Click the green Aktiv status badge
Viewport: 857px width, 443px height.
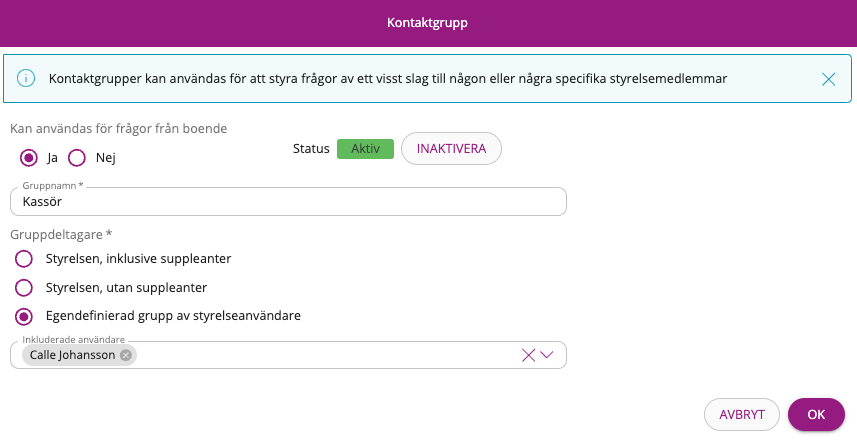pos(365,149)
